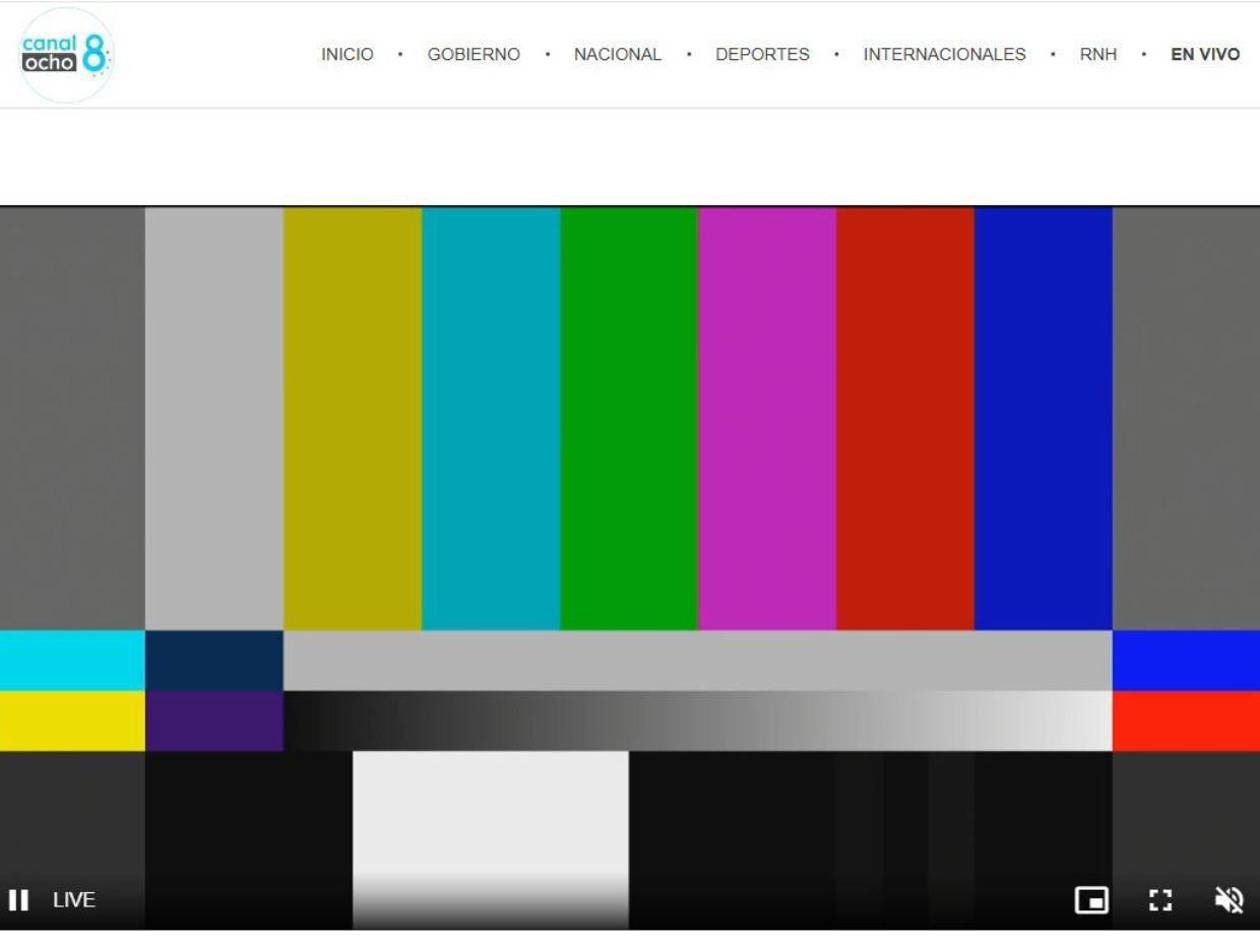The image size is (1260, 945).
Task: Jump to LIVE position in player
Action: [x=74, y=900]
